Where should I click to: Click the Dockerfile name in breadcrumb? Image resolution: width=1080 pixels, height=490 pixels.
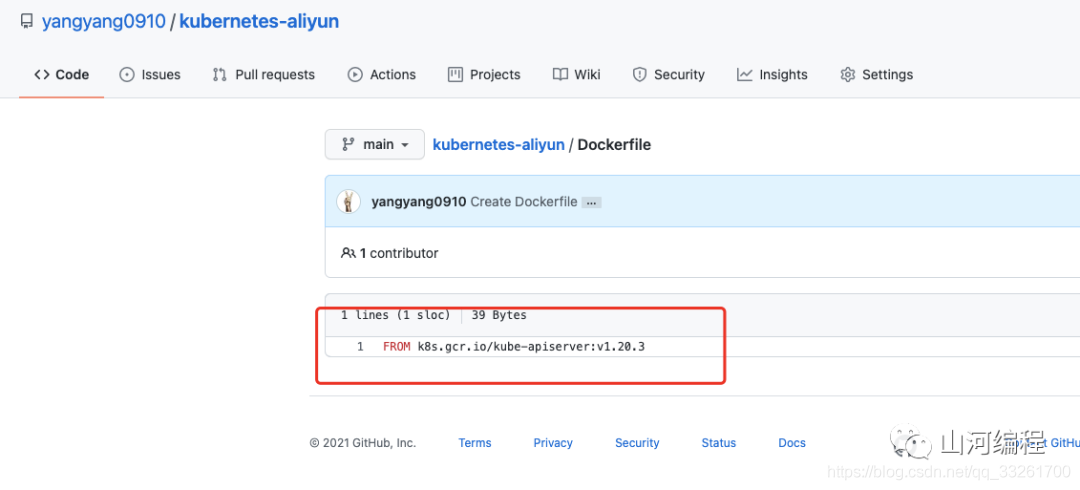(x=614, y=145)
